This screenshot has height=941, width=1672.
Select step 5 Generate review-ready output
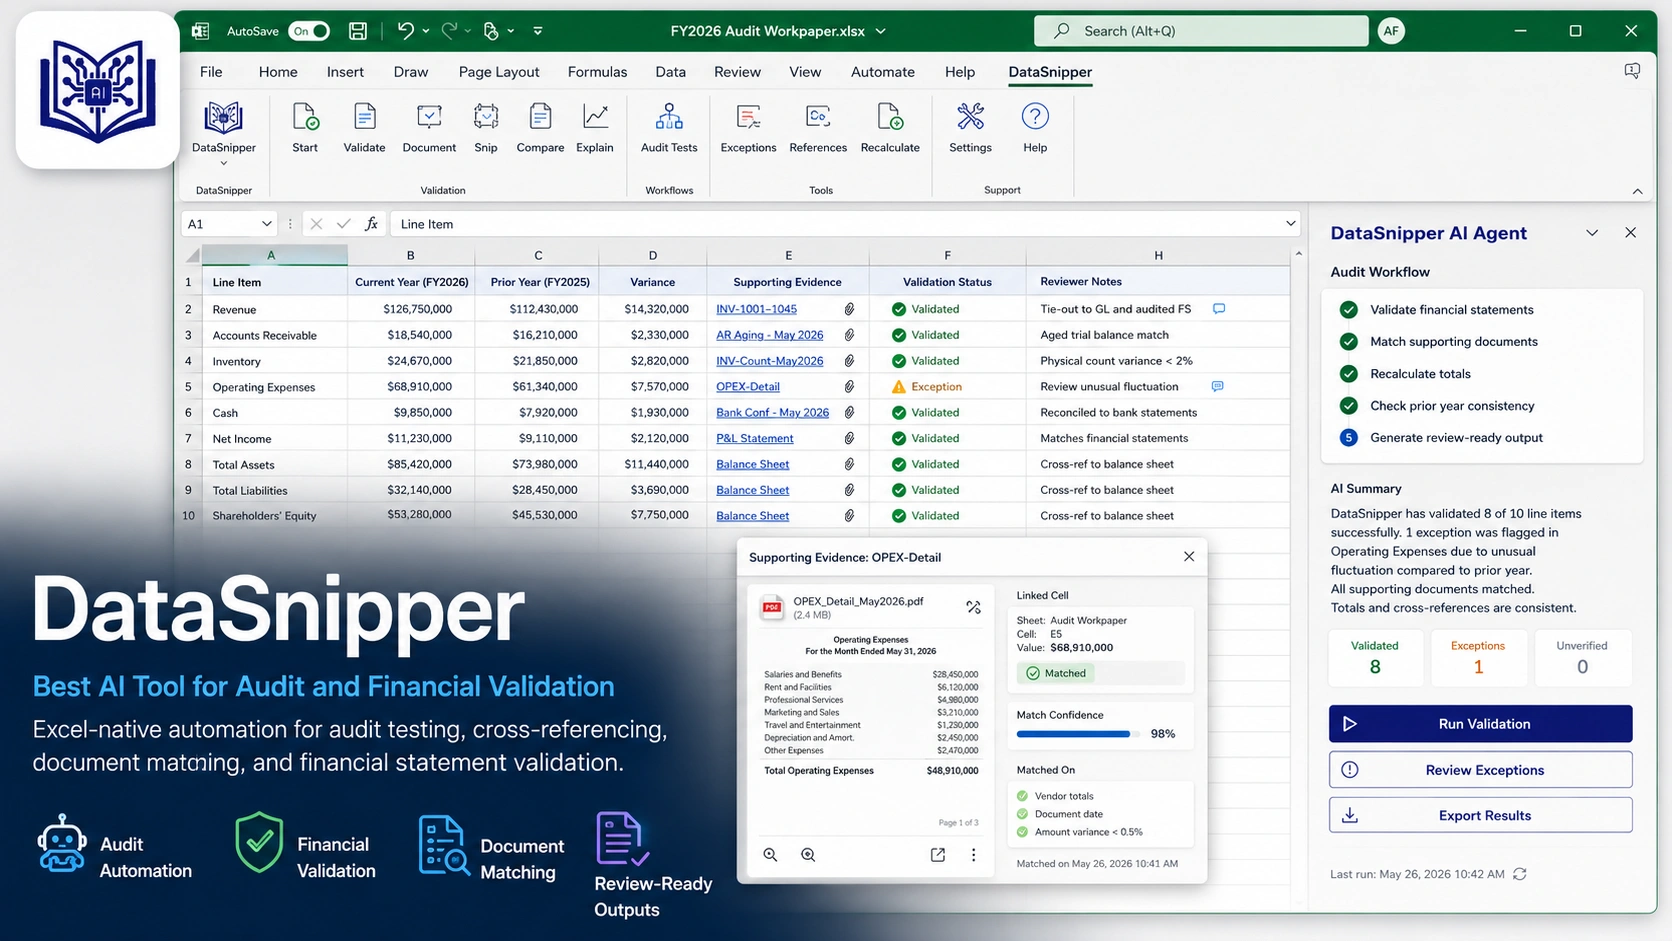coord(1349,438)
